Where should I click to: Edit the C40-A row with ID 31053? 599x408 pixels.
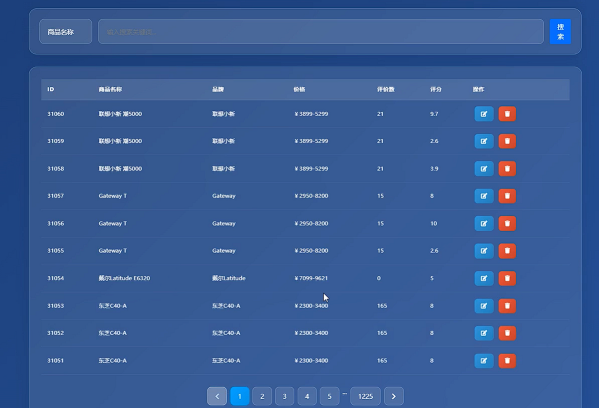click(484, 306)
